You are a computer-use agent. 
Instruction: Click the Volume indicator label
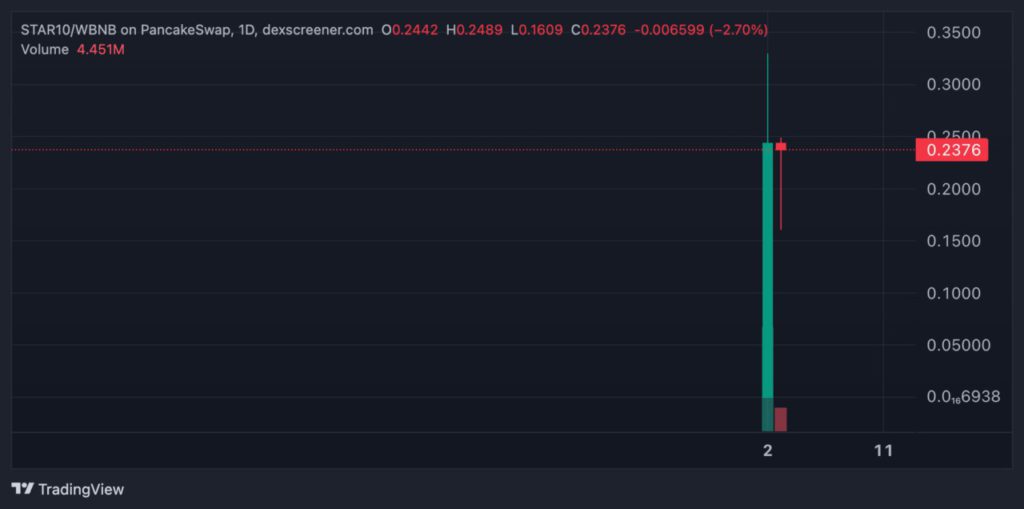[44, 48]
